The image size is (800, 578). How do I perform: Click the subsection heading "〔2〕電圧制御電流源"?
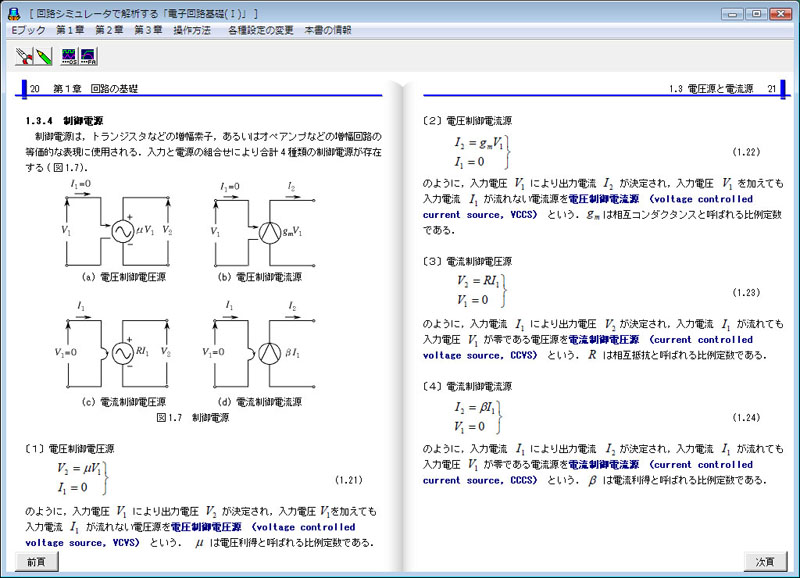click(467, 121)
